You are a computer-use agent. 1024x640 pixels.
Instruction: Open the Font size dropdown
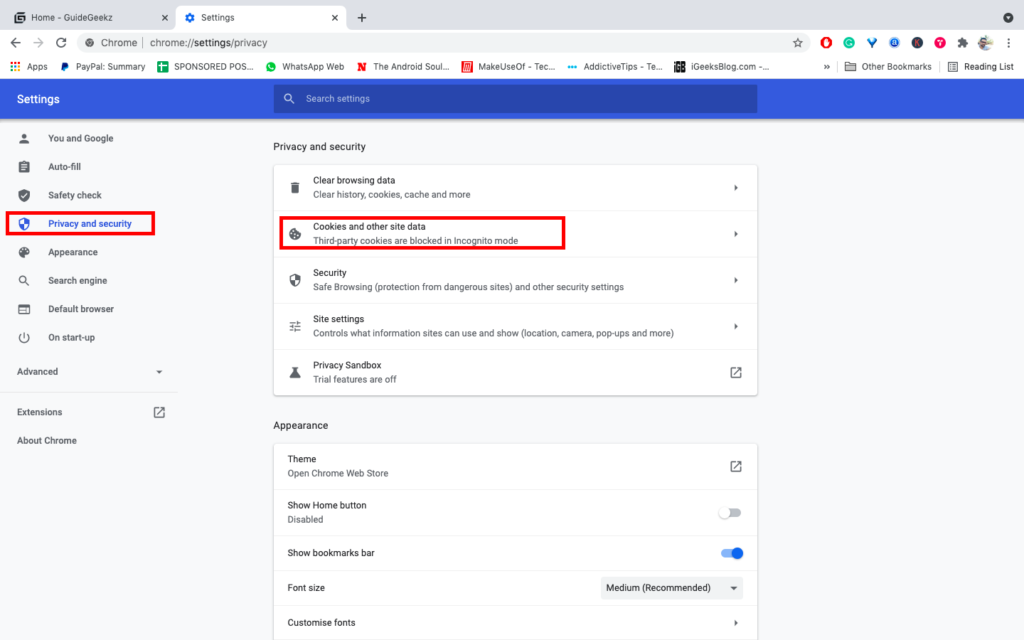(671, 588)
